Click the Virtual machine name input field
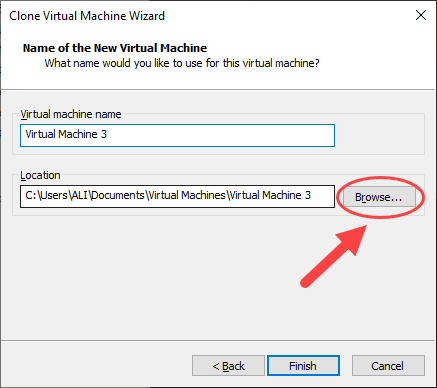Image resolution: width=437 pixels, height=388 pixels. pyautogui.click(x=177, y=135)
